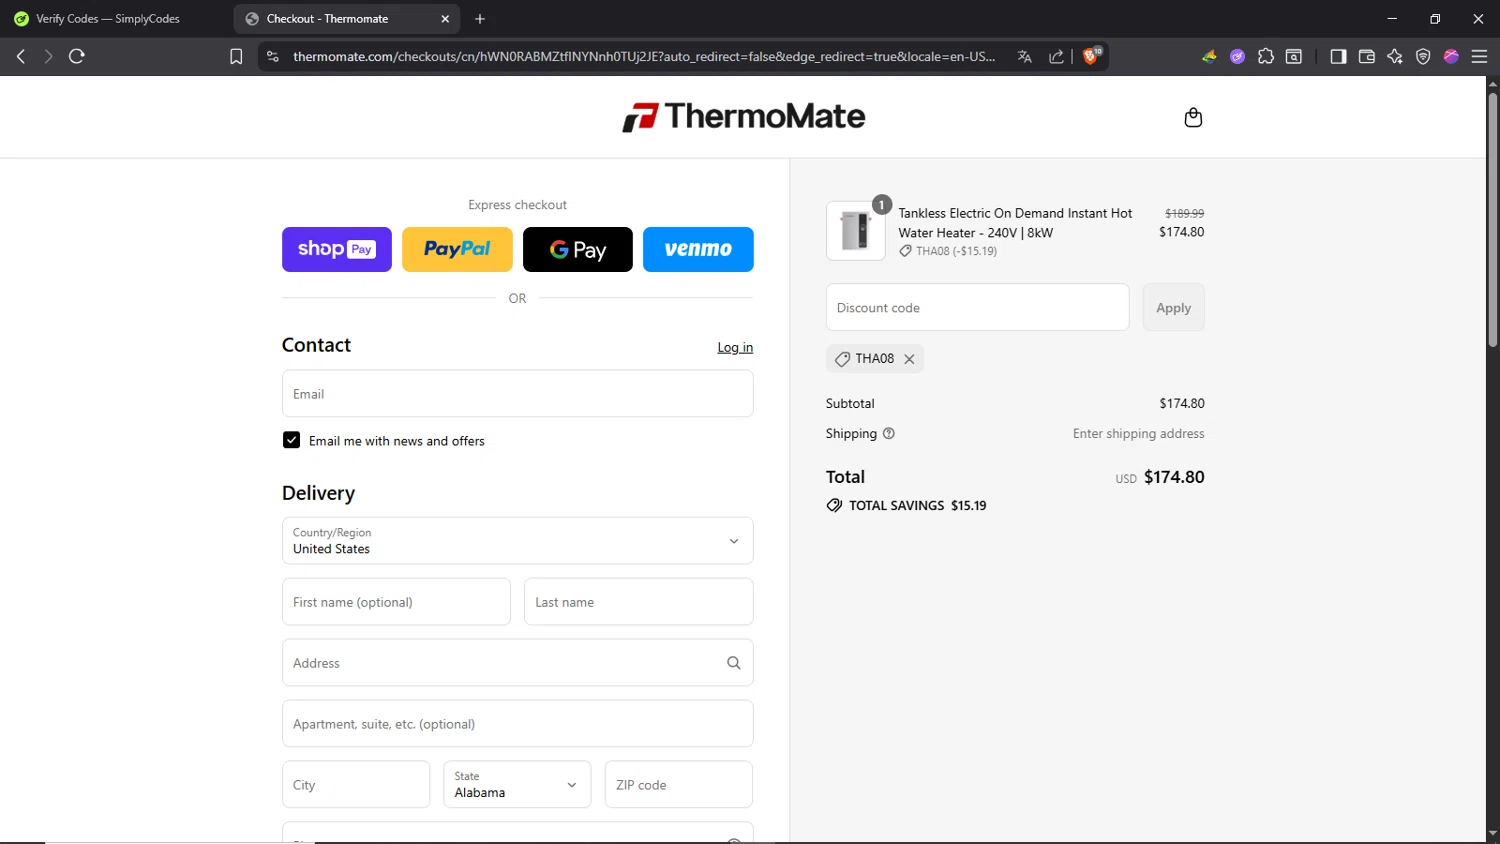Click into the Email field
This screenshot has width=1500, height=844.
click(517, 394)
